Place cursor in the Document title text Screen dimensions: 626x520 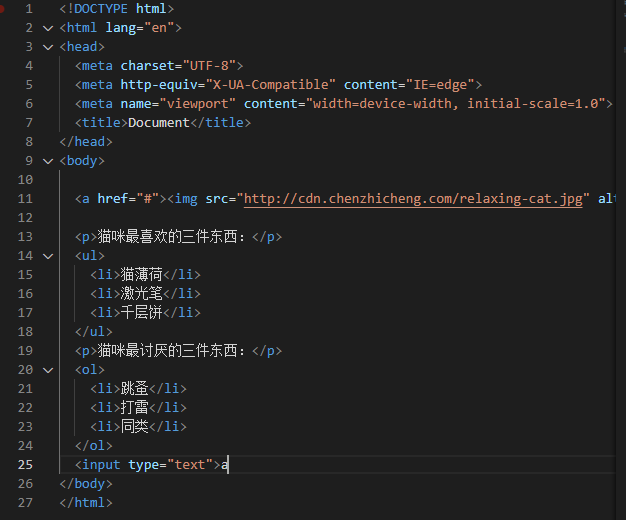(159, 123)
